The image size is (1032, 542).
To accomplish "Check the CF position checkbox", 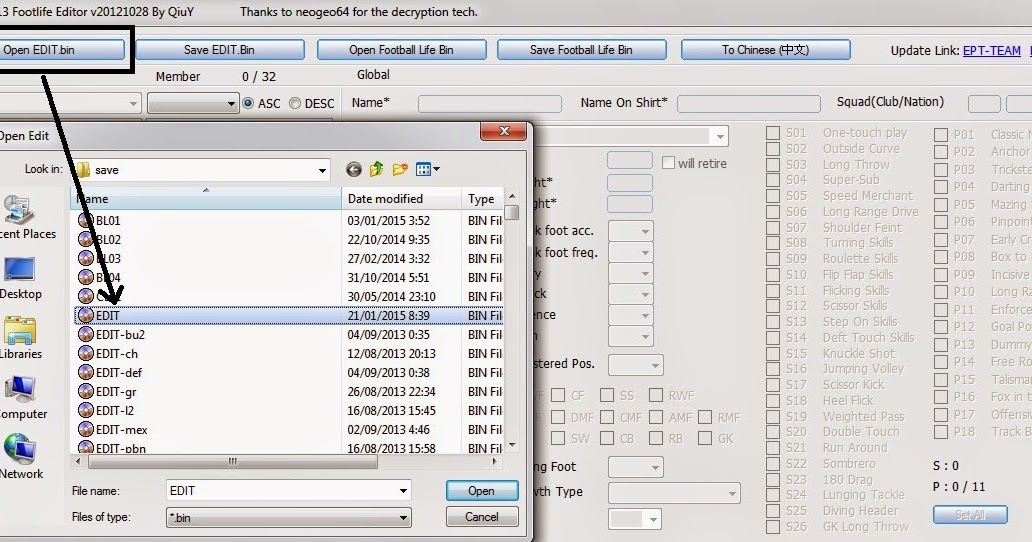I will point(558,395).
